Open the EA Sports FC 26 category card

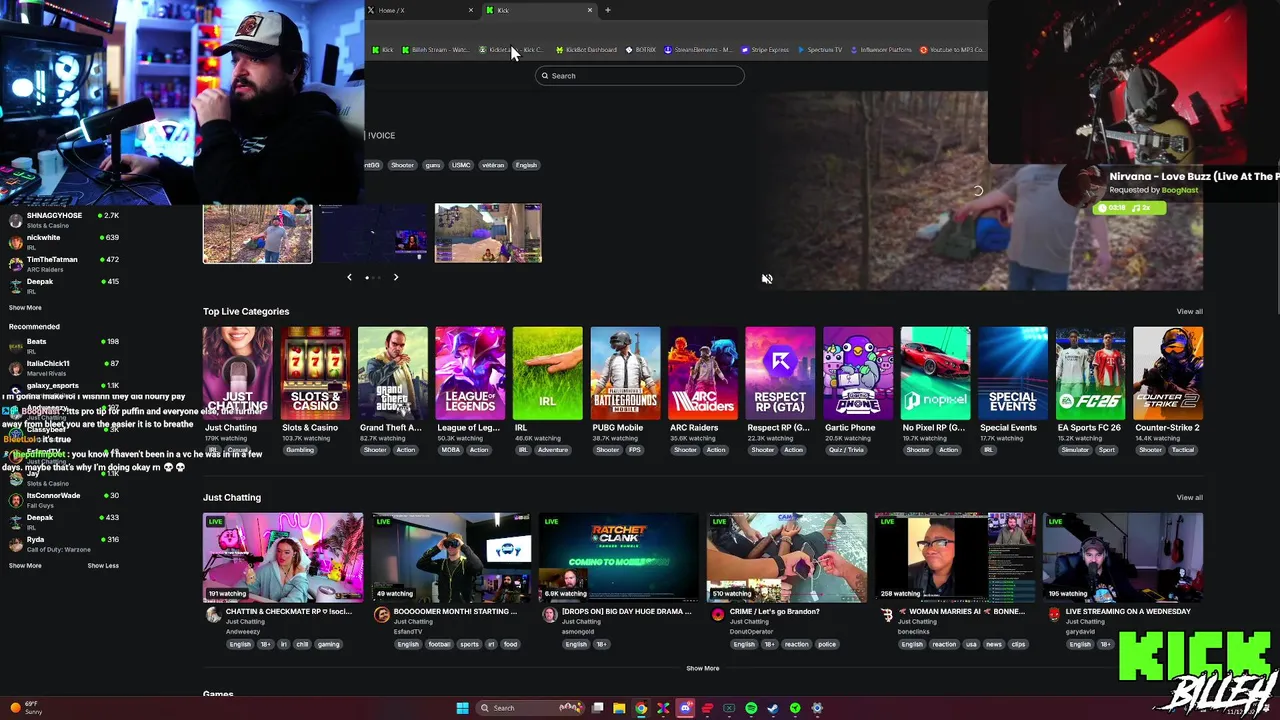point(1091,373)
